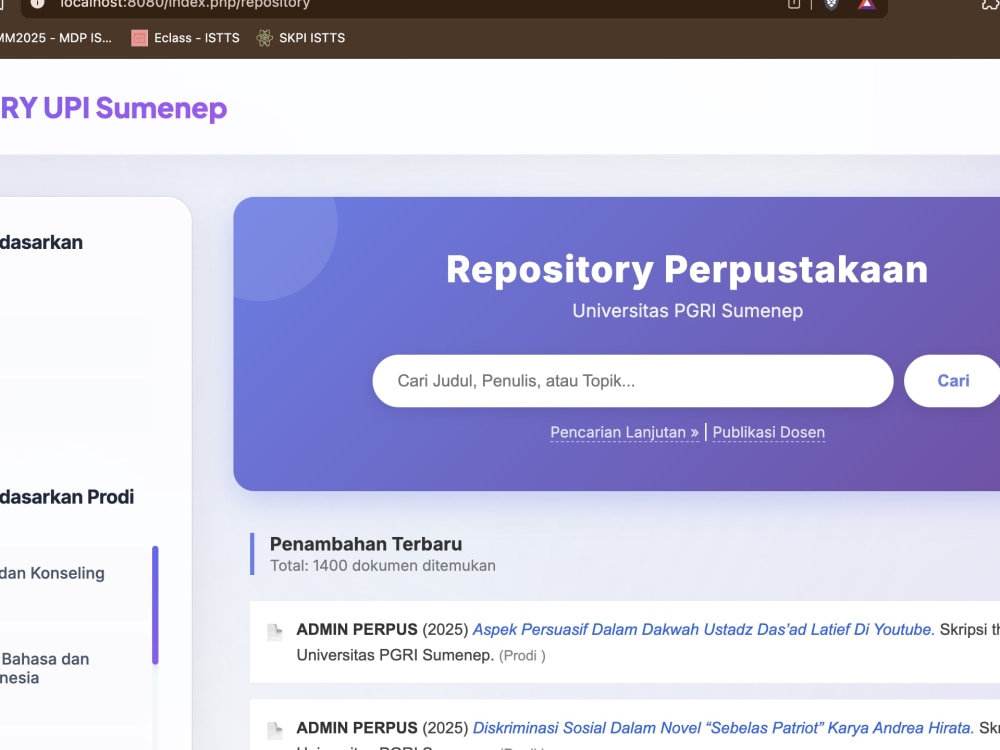
Task: Click the Brave Shields lion icon
Action: (831, 4)
